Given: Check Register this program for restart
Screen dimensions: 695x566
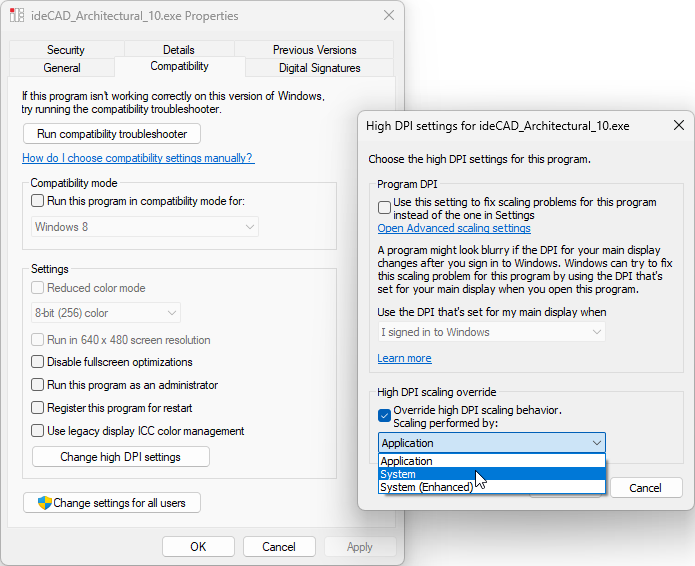Looking at the screenshot, I should tap(38, 408).
